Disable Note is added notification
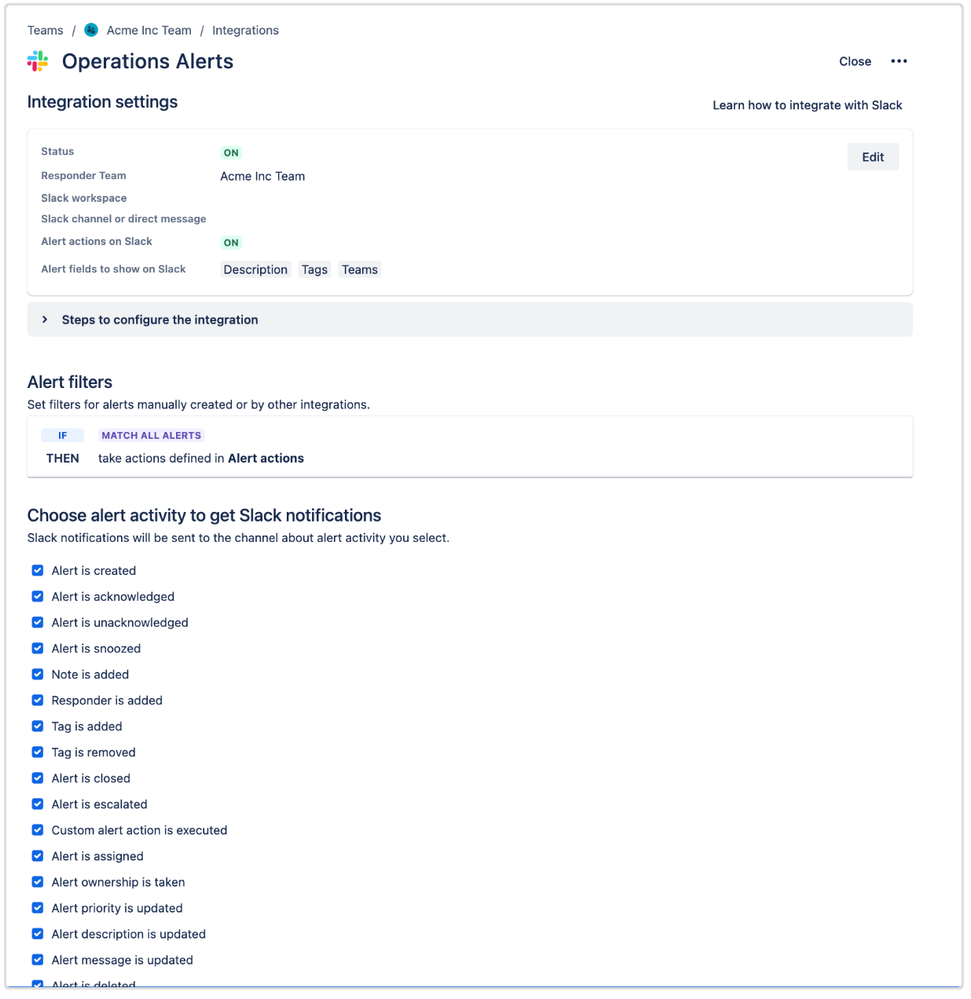This screenshot has height=999, width=971. click(38, 674)
